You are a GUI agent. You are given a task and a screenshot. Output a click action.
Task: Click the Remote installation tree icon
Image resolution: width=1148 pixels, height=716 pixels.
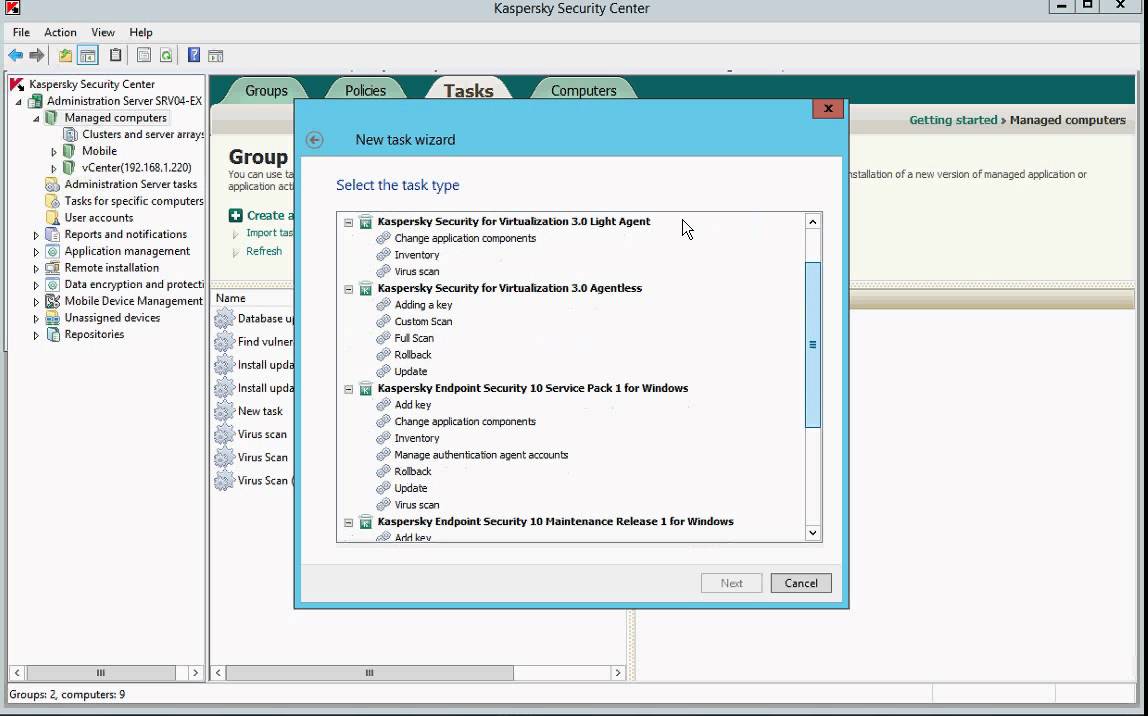click(52, 268)
